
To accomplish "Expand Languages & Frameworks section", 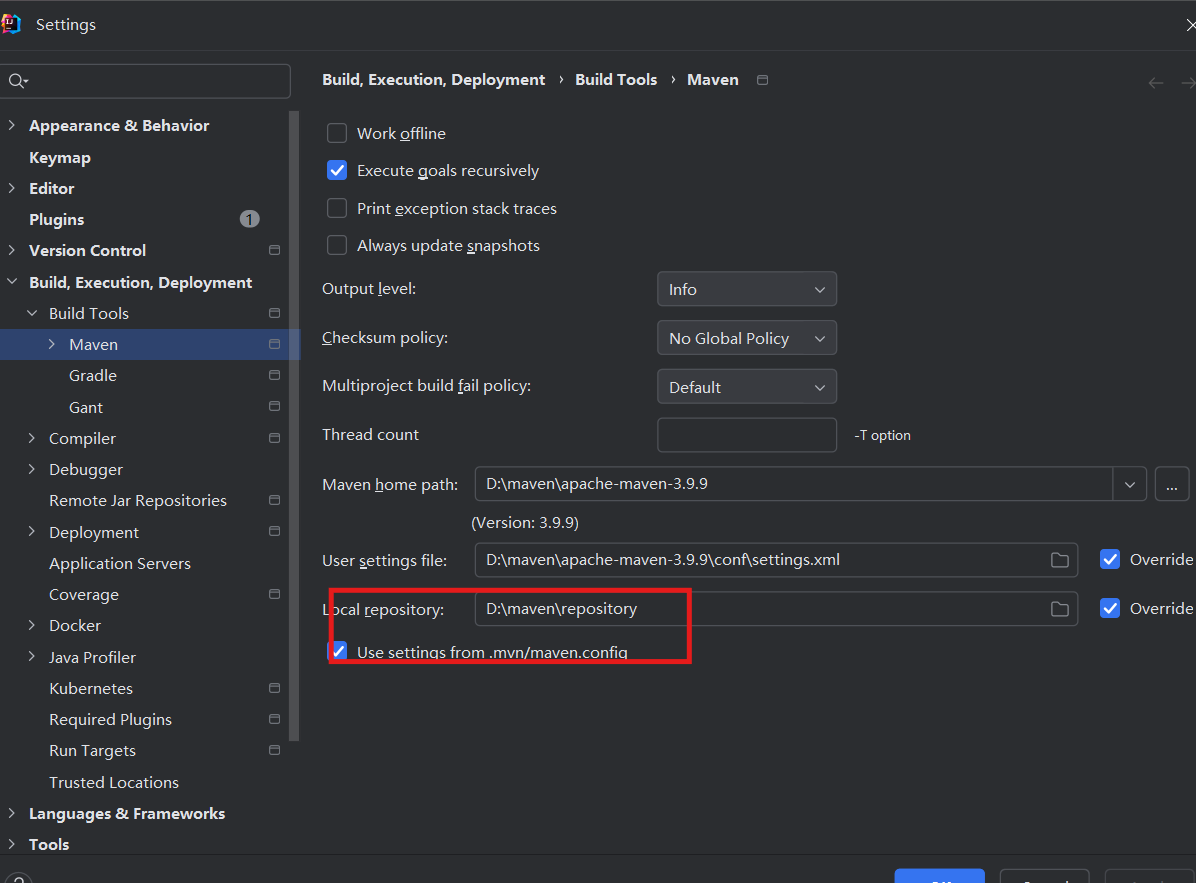I will [x=11, y=813].
